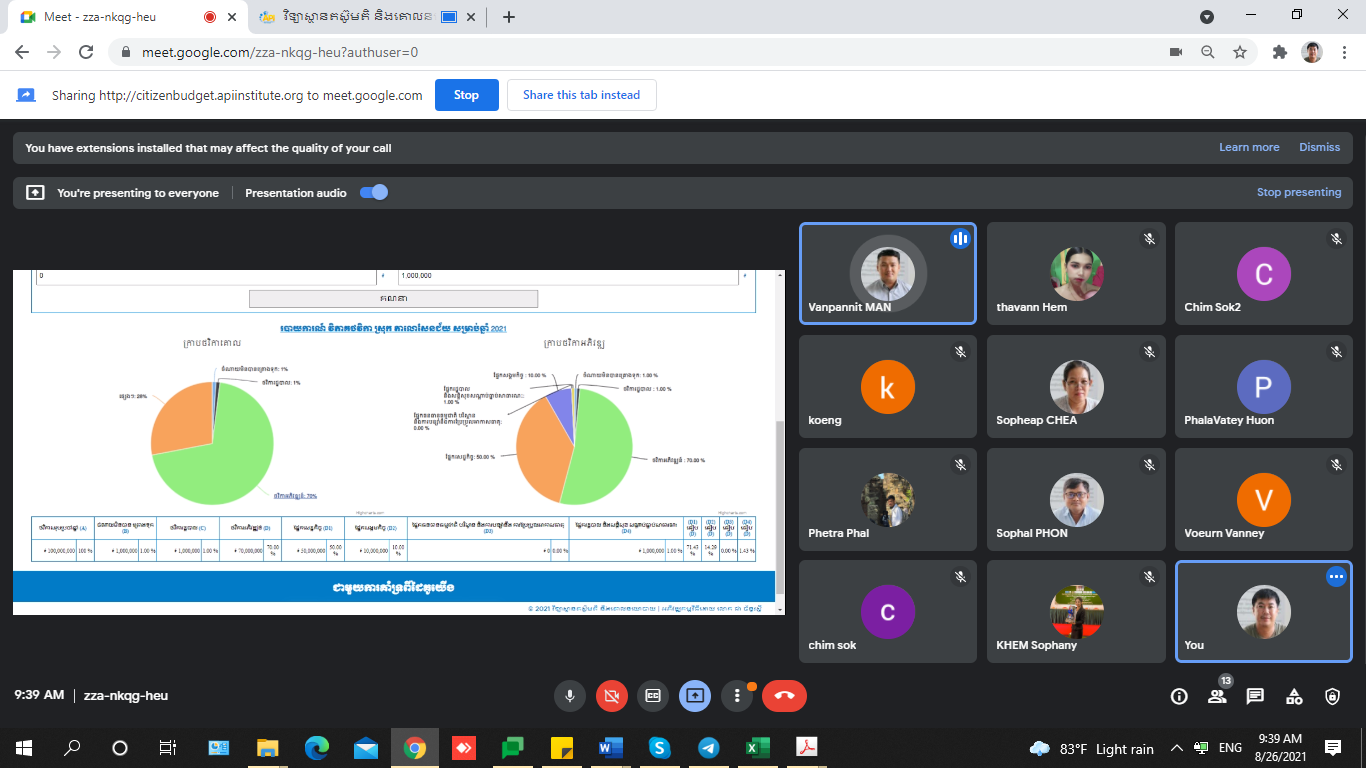Open the chat with everyone panel

coord(1255,696)
